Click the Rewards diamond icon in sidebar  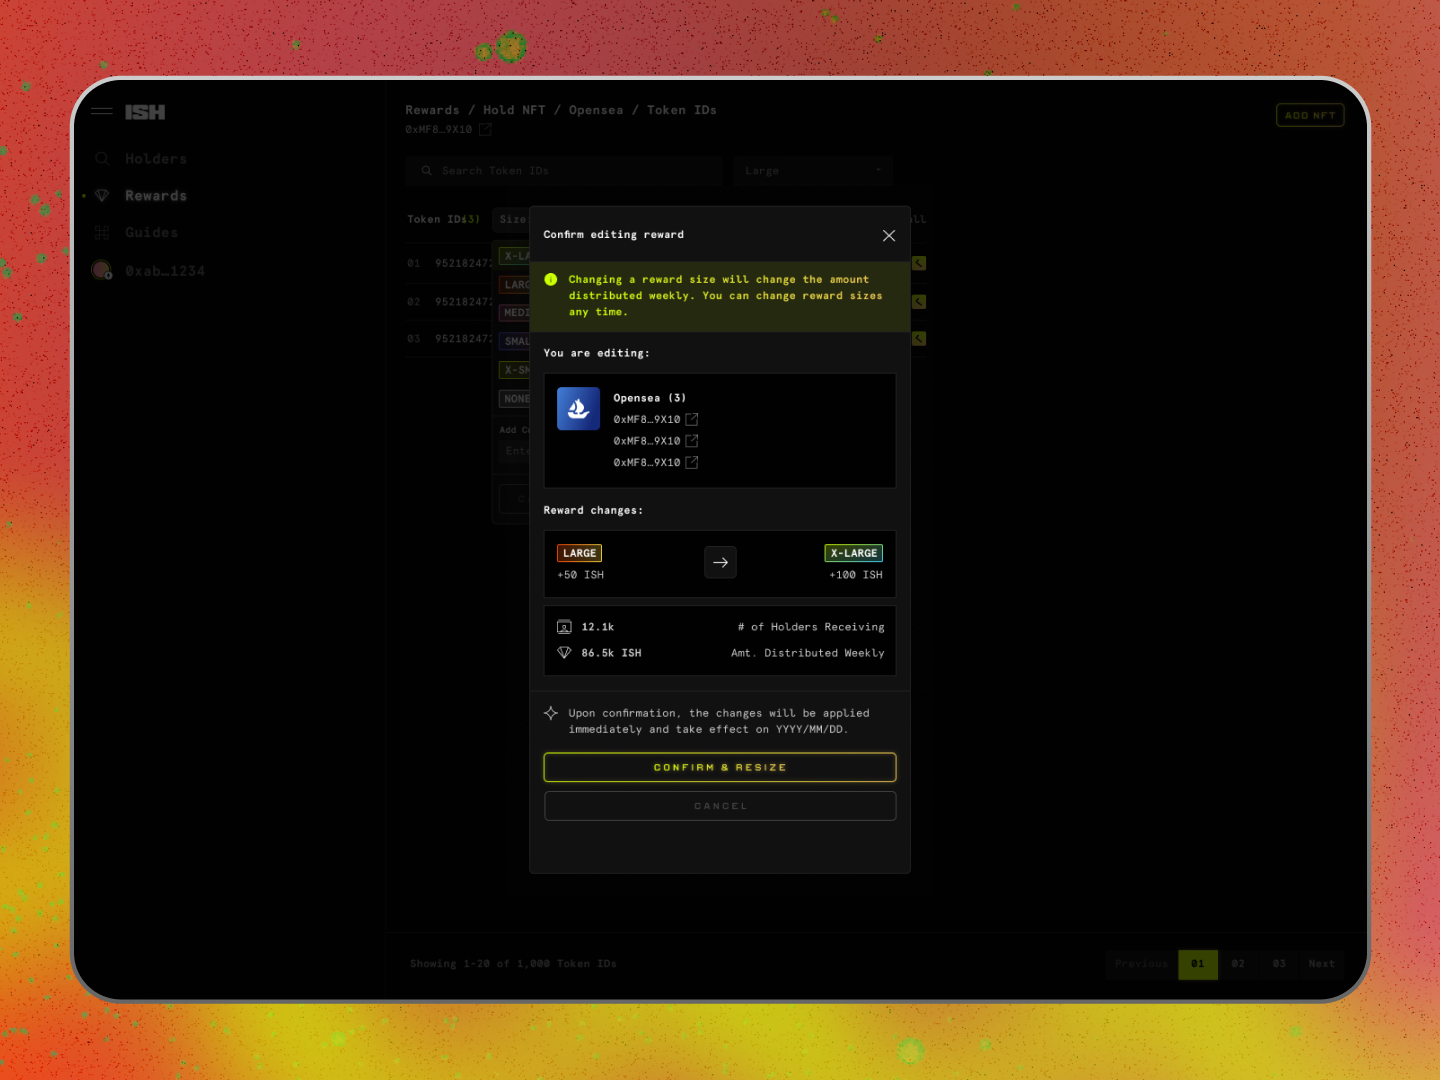coord(102,195)
